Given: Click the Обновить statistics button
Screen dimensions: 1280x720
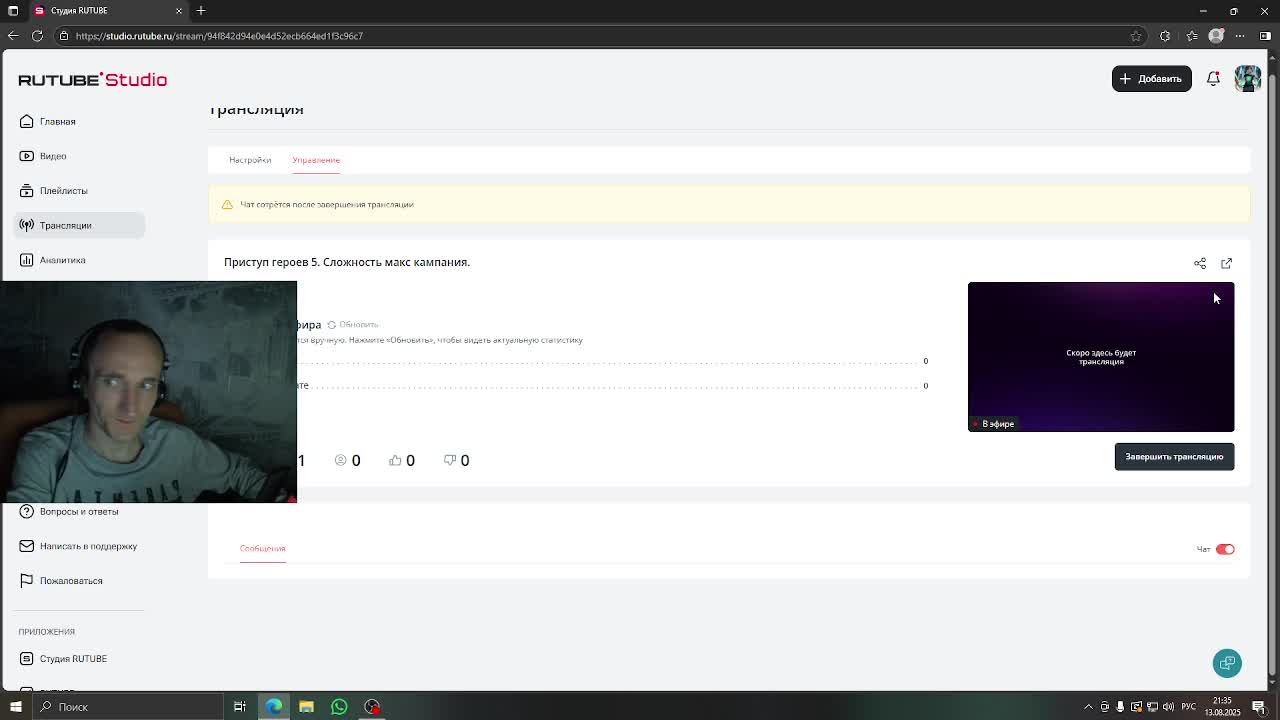Looking at the screenshot, I should point(353,324).
